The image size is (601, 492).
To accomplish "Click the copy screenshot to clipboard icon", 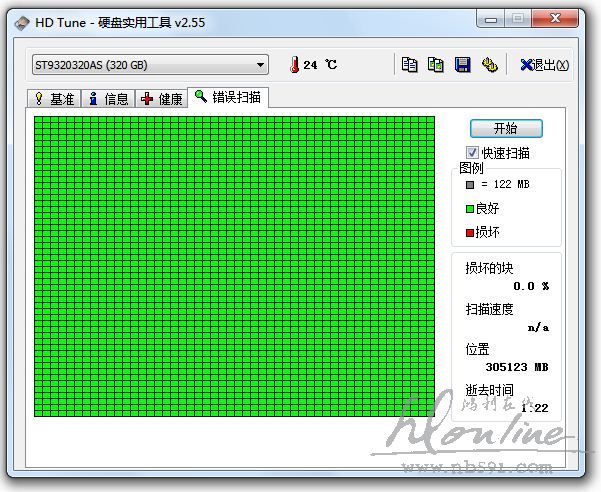I will click(x=436, y=64).
